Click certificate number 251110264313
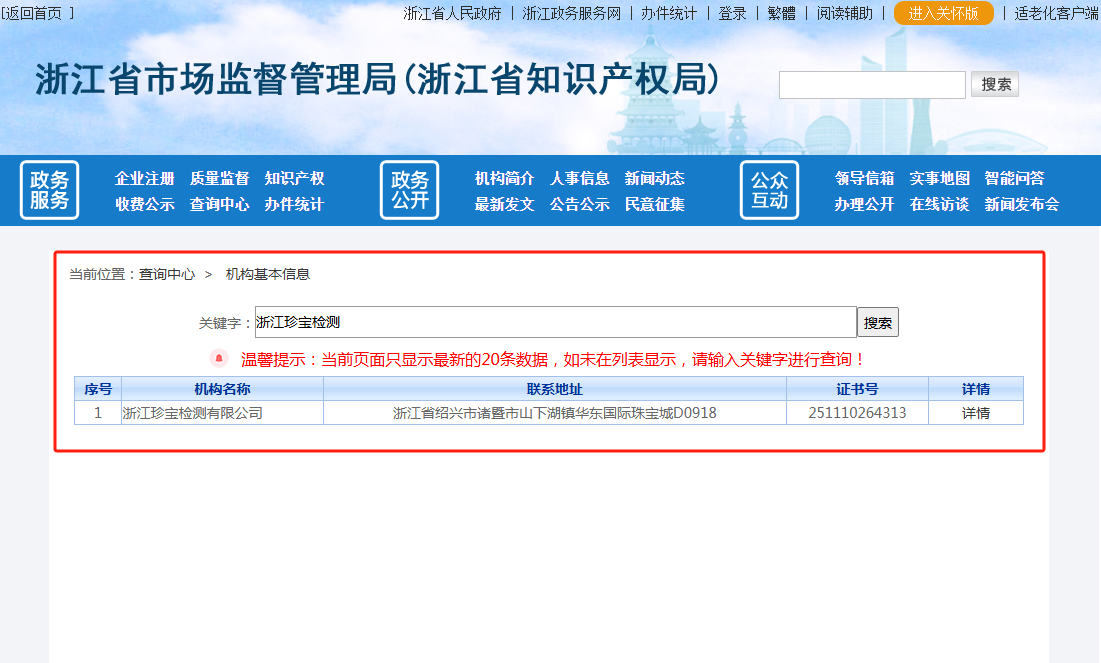Viewport: 1101px width, 663px height. 857,413
